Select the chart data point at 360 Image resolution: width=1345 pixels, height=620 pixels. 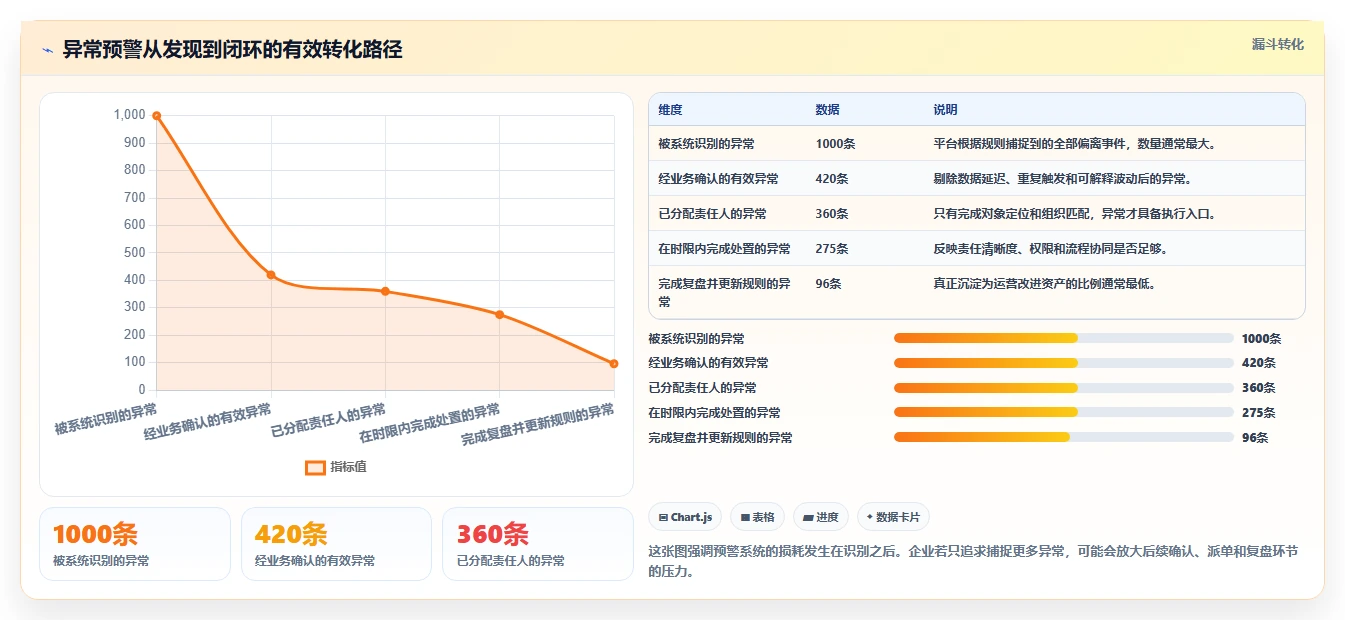[385, 291]
